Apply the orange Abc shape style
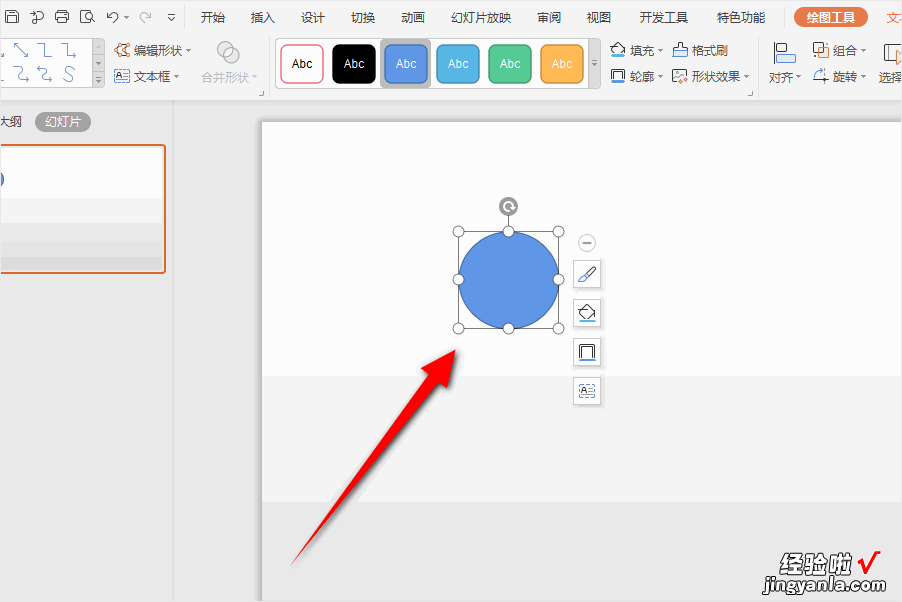 tap(562, 64)
